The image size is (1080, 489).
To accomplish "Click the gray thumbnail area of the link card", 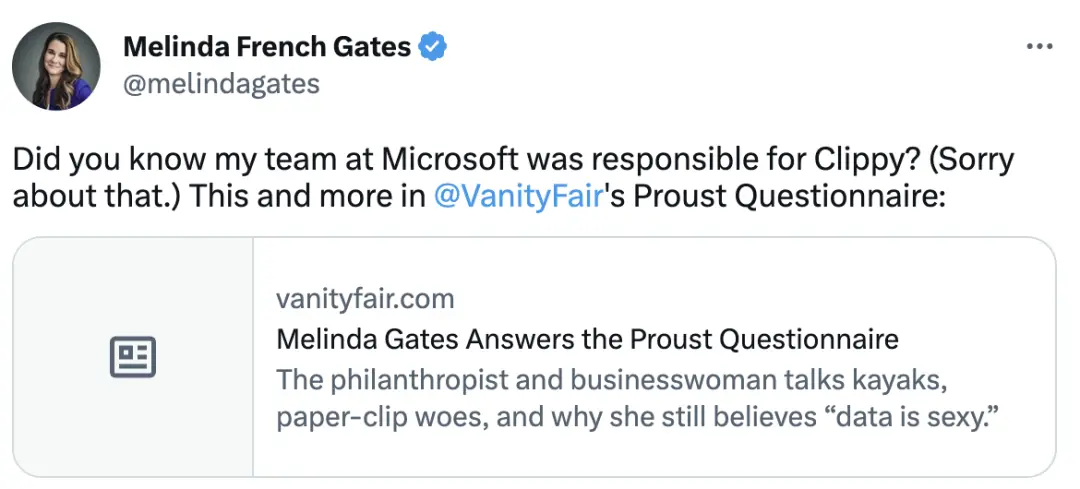I will tap(133, 357).
